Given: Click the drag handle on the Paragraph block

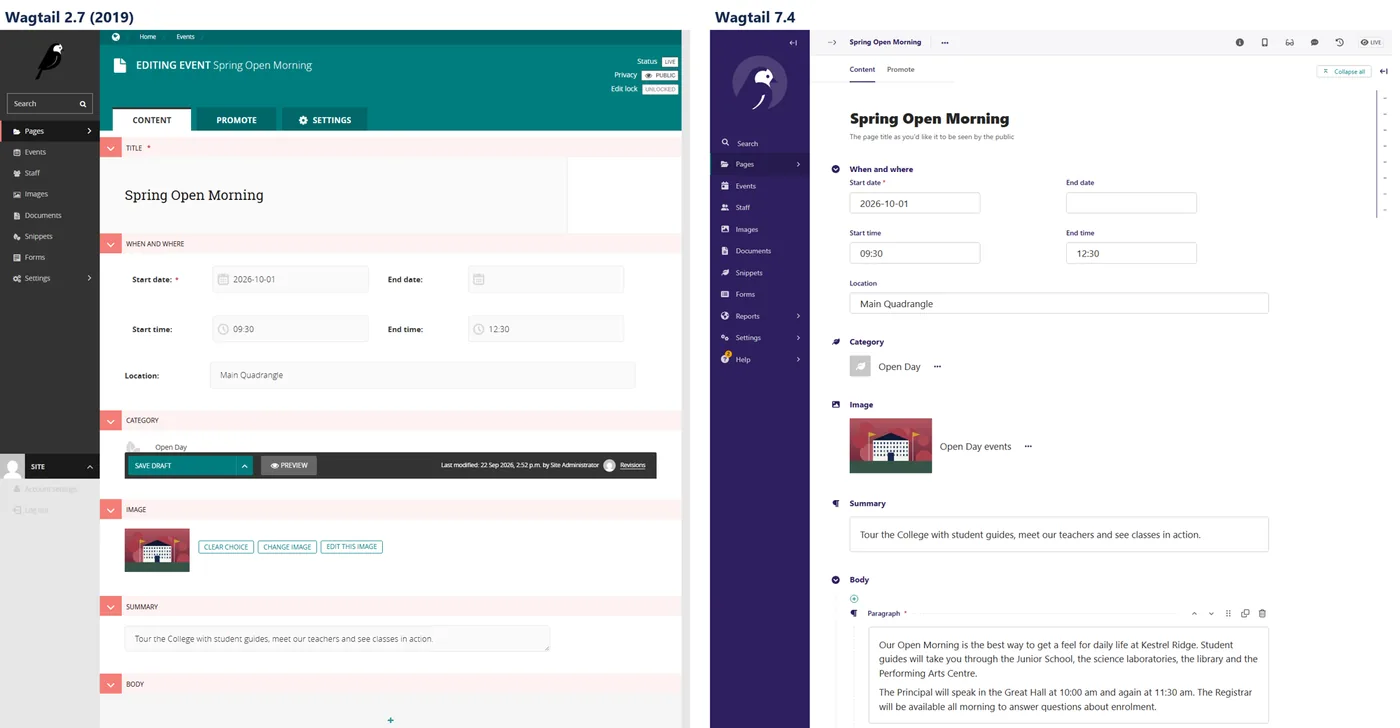Looking at the screenshot, I should (x=1228, y=613).
